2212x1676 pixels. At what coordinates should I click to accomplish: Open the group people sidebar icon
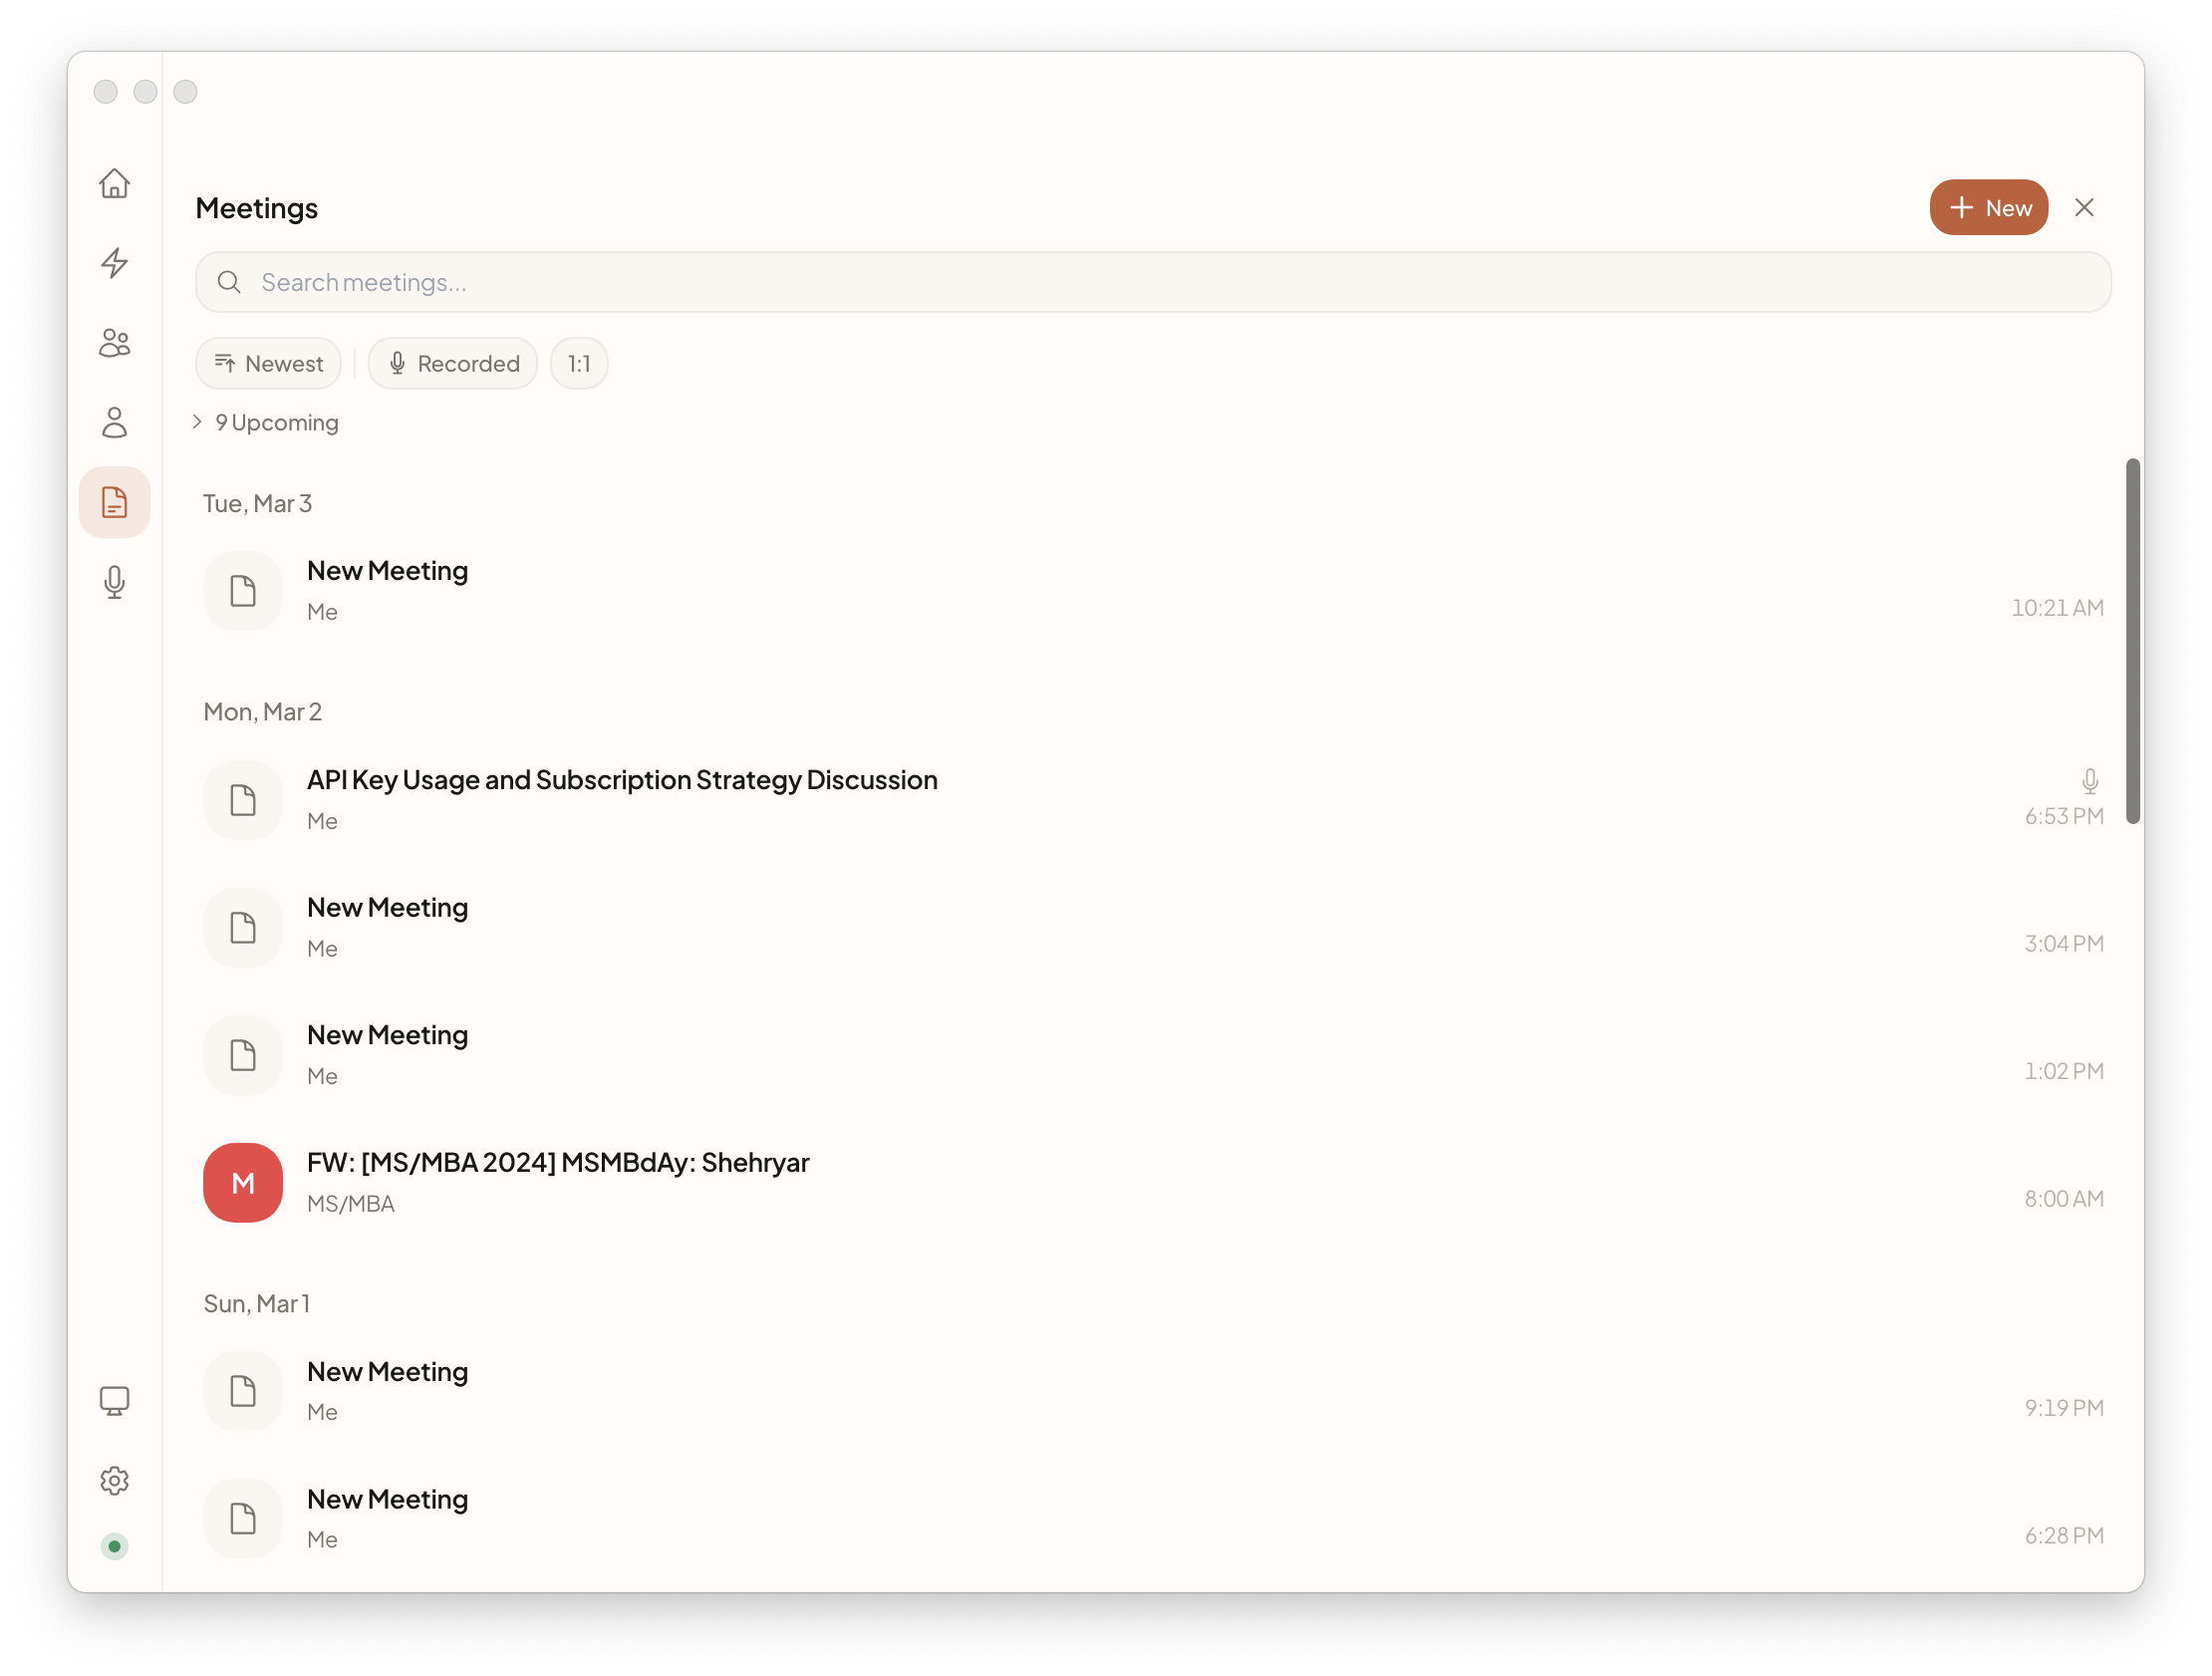click(115, 343)
